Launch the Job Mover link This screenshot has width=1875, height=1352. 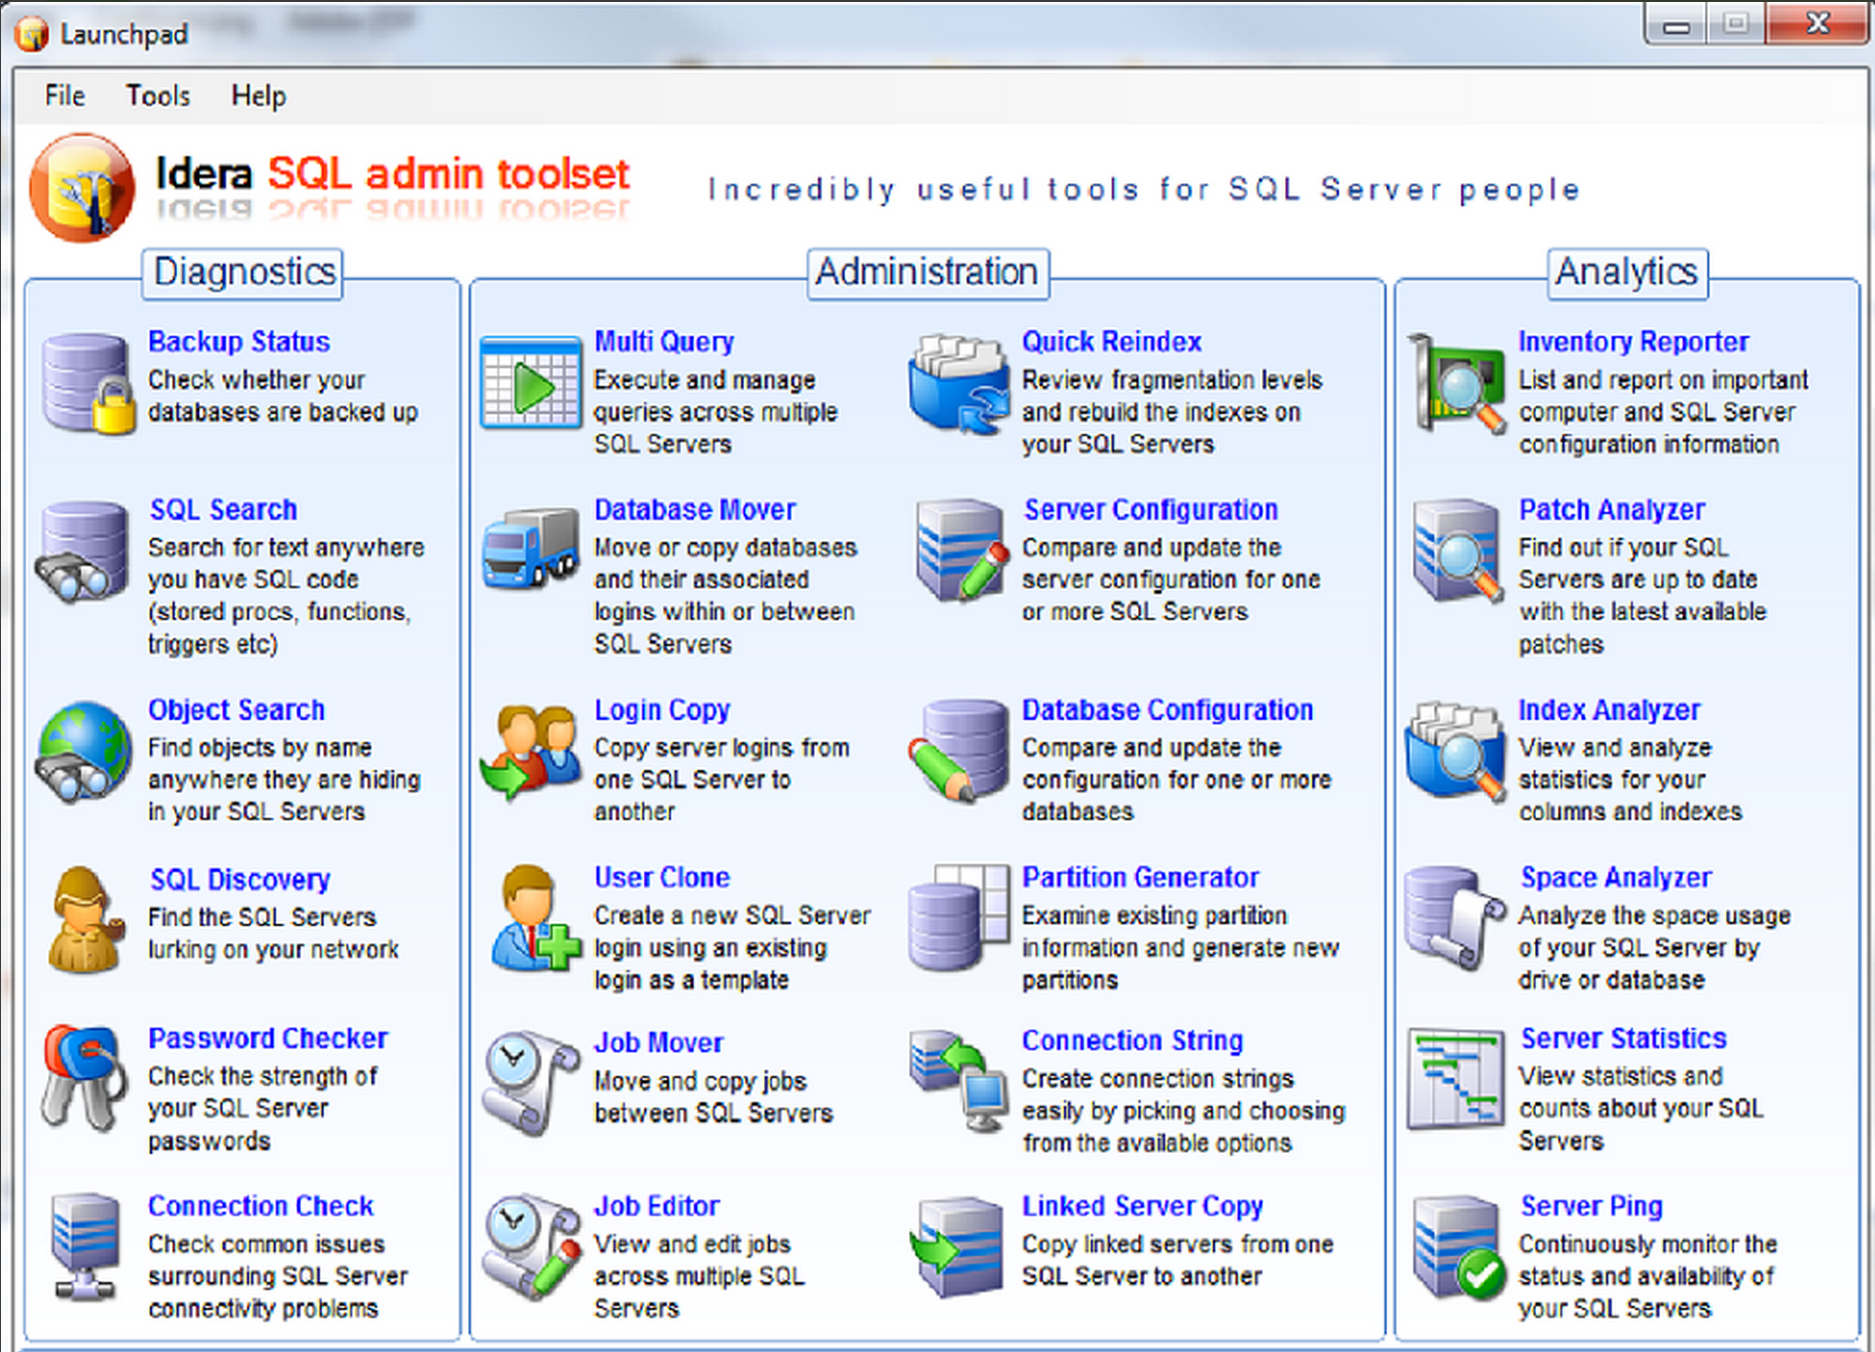click(x=658, y=1043)
